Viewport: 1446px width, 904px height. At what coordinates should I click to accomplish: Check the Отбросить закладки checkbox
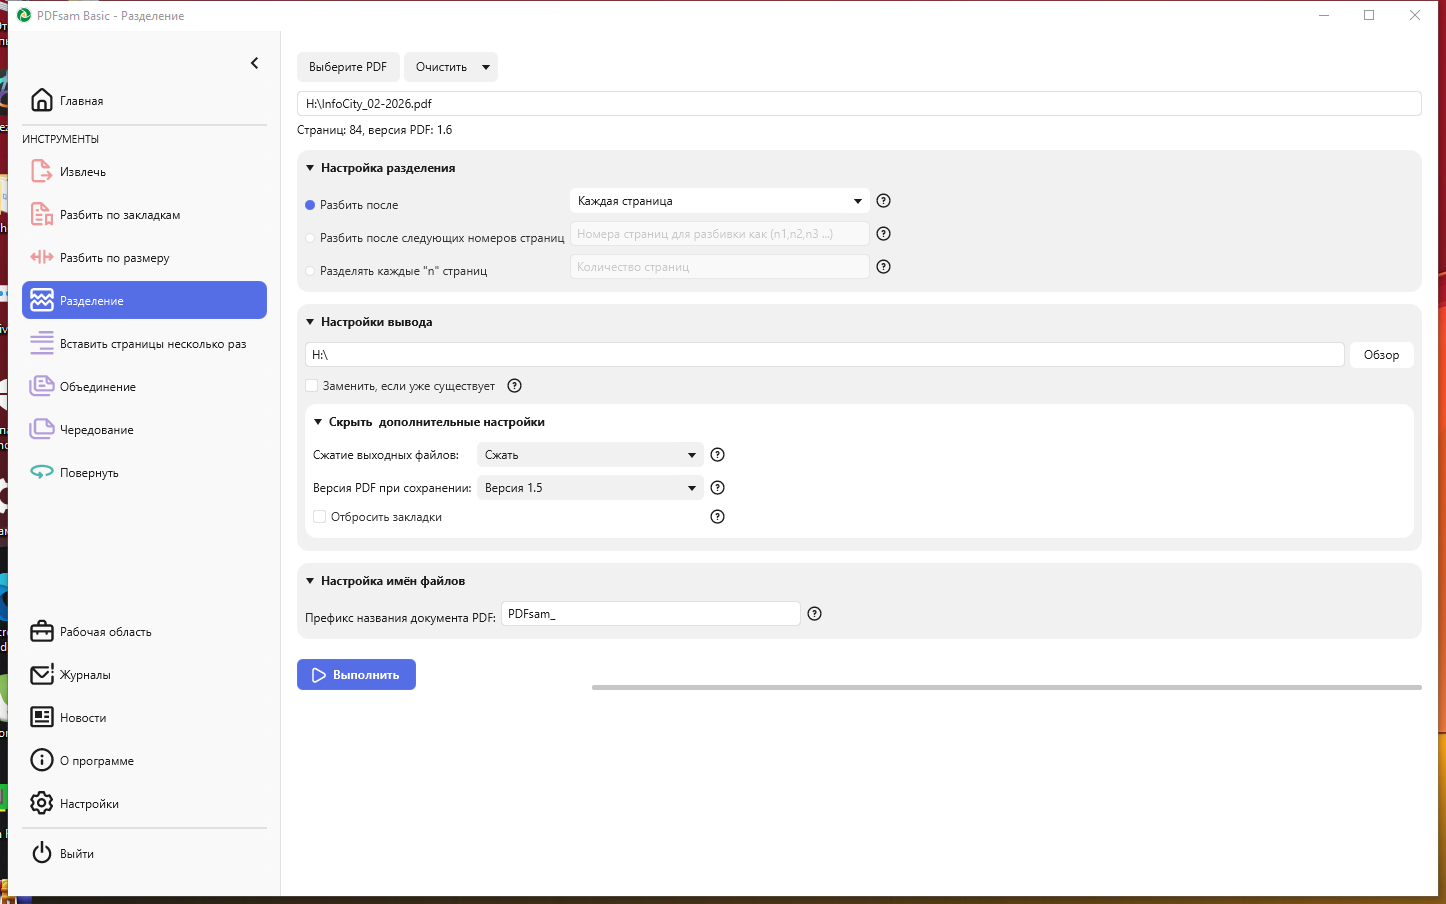[320, 517]
